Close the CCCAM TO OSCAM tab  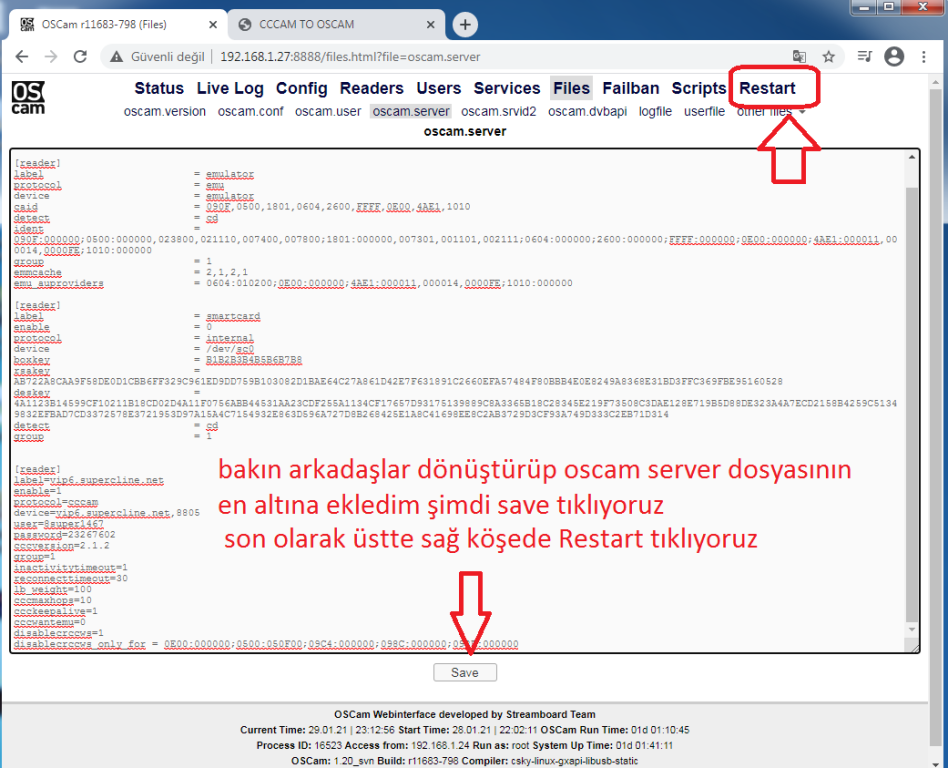pyautogui.click(x=430, y=25)
